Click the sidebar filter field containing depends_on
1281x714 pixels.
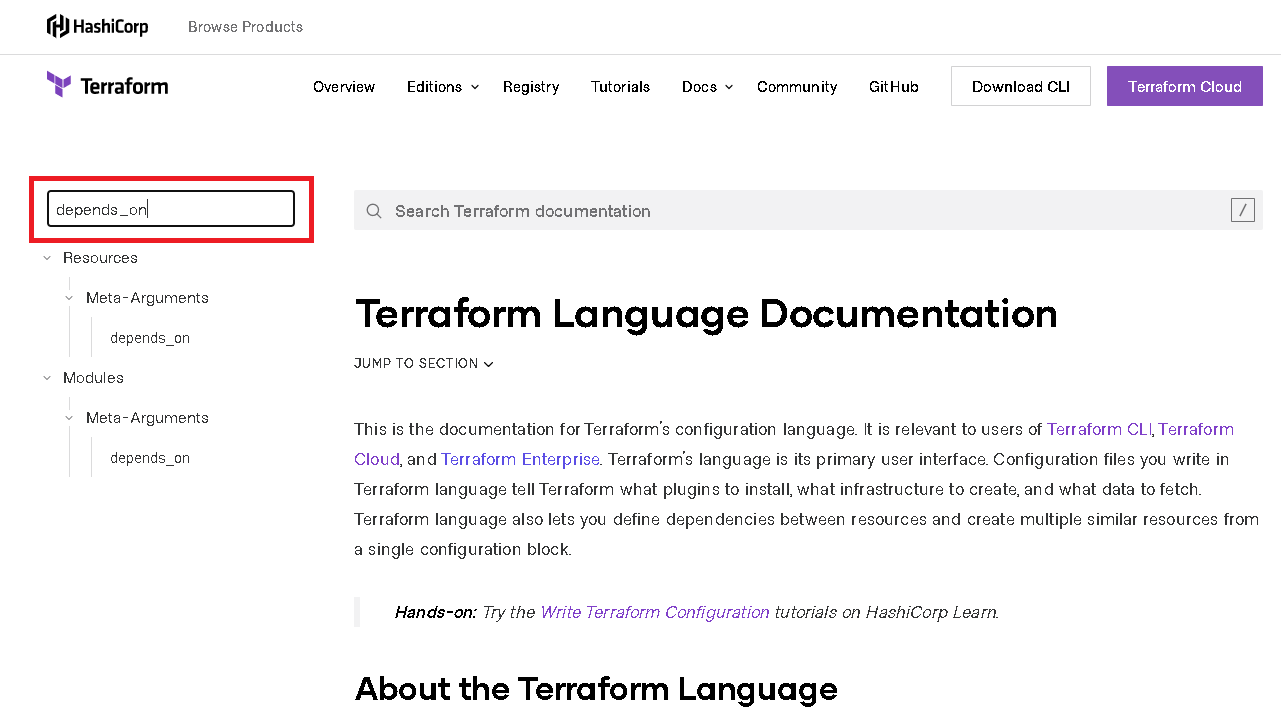coord(171,209)
